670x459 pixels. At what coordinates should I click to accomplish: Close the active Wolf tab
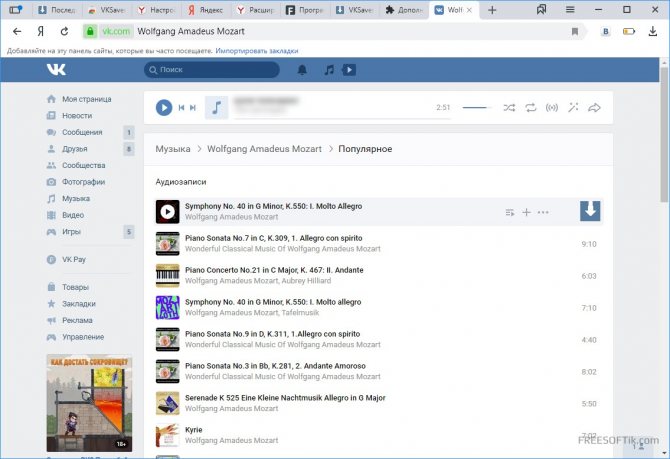click(469, 10)
